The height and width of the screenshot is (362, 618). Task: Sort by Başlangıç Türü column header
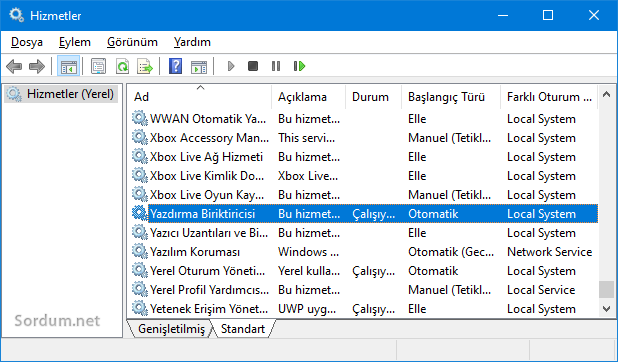coord(451,97)
